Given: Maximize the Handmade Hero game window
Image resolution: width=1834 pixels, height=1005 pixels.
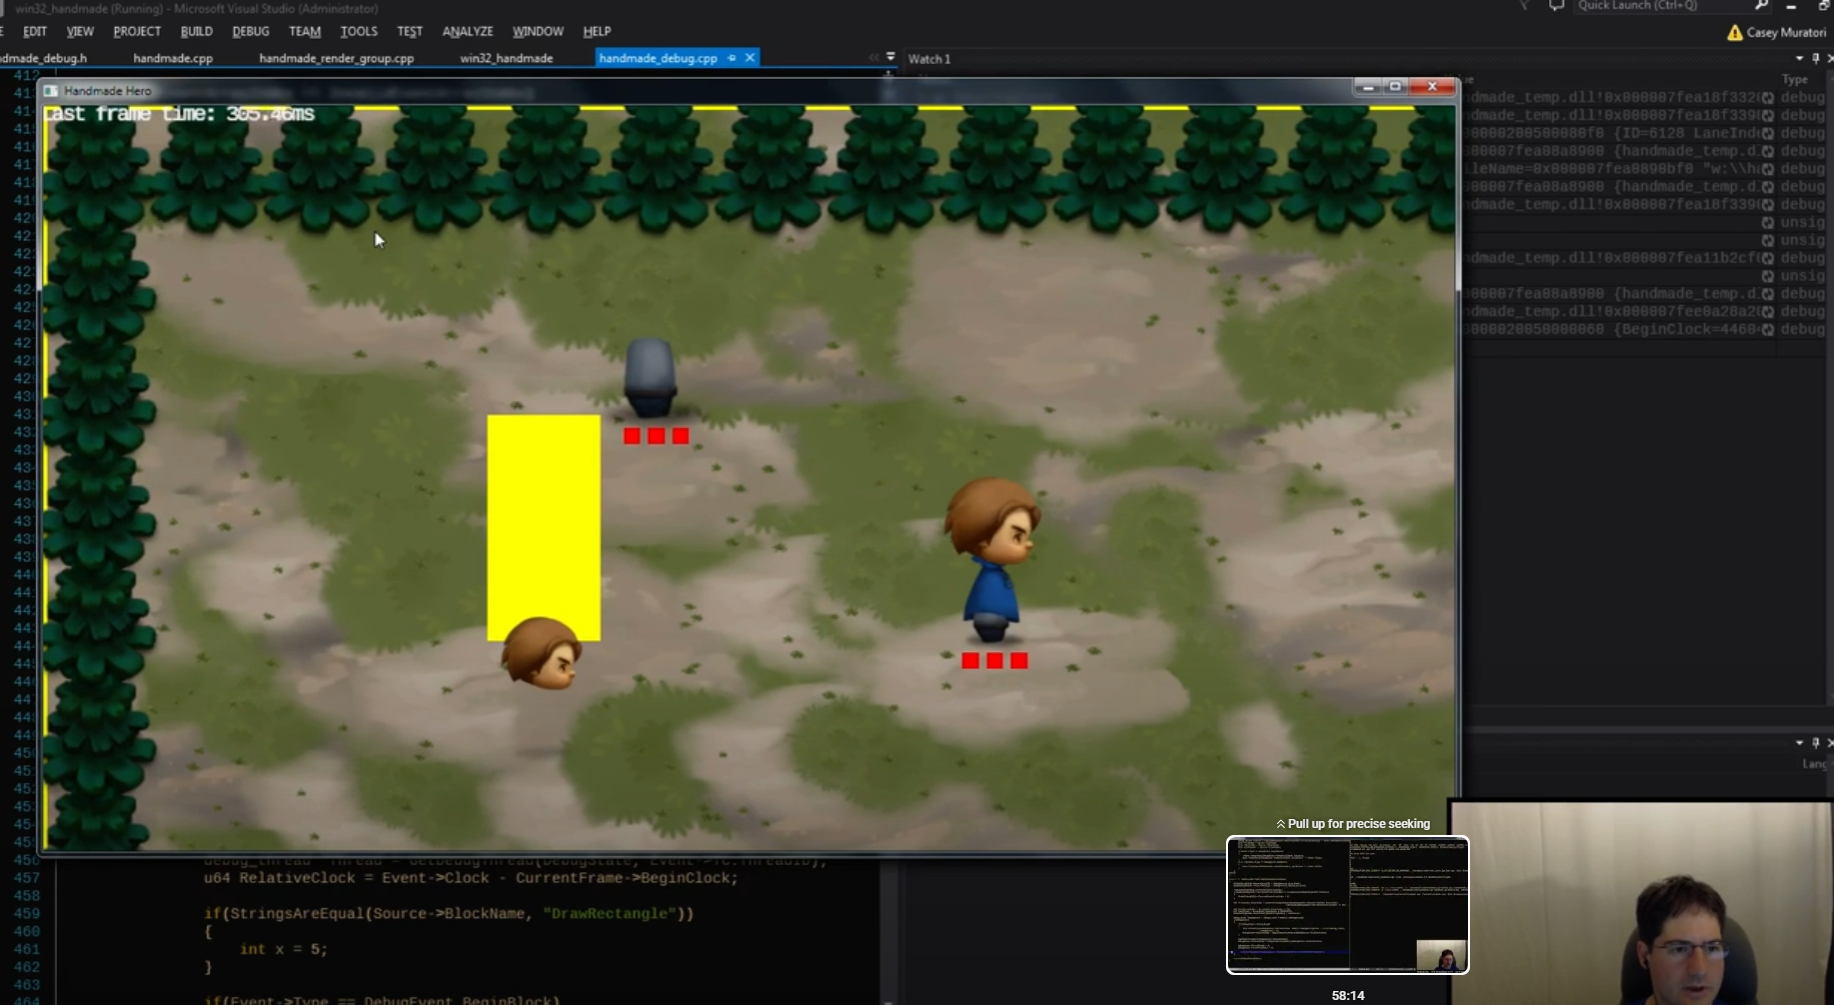Looking at the screenshot, I should [1395, 87].
